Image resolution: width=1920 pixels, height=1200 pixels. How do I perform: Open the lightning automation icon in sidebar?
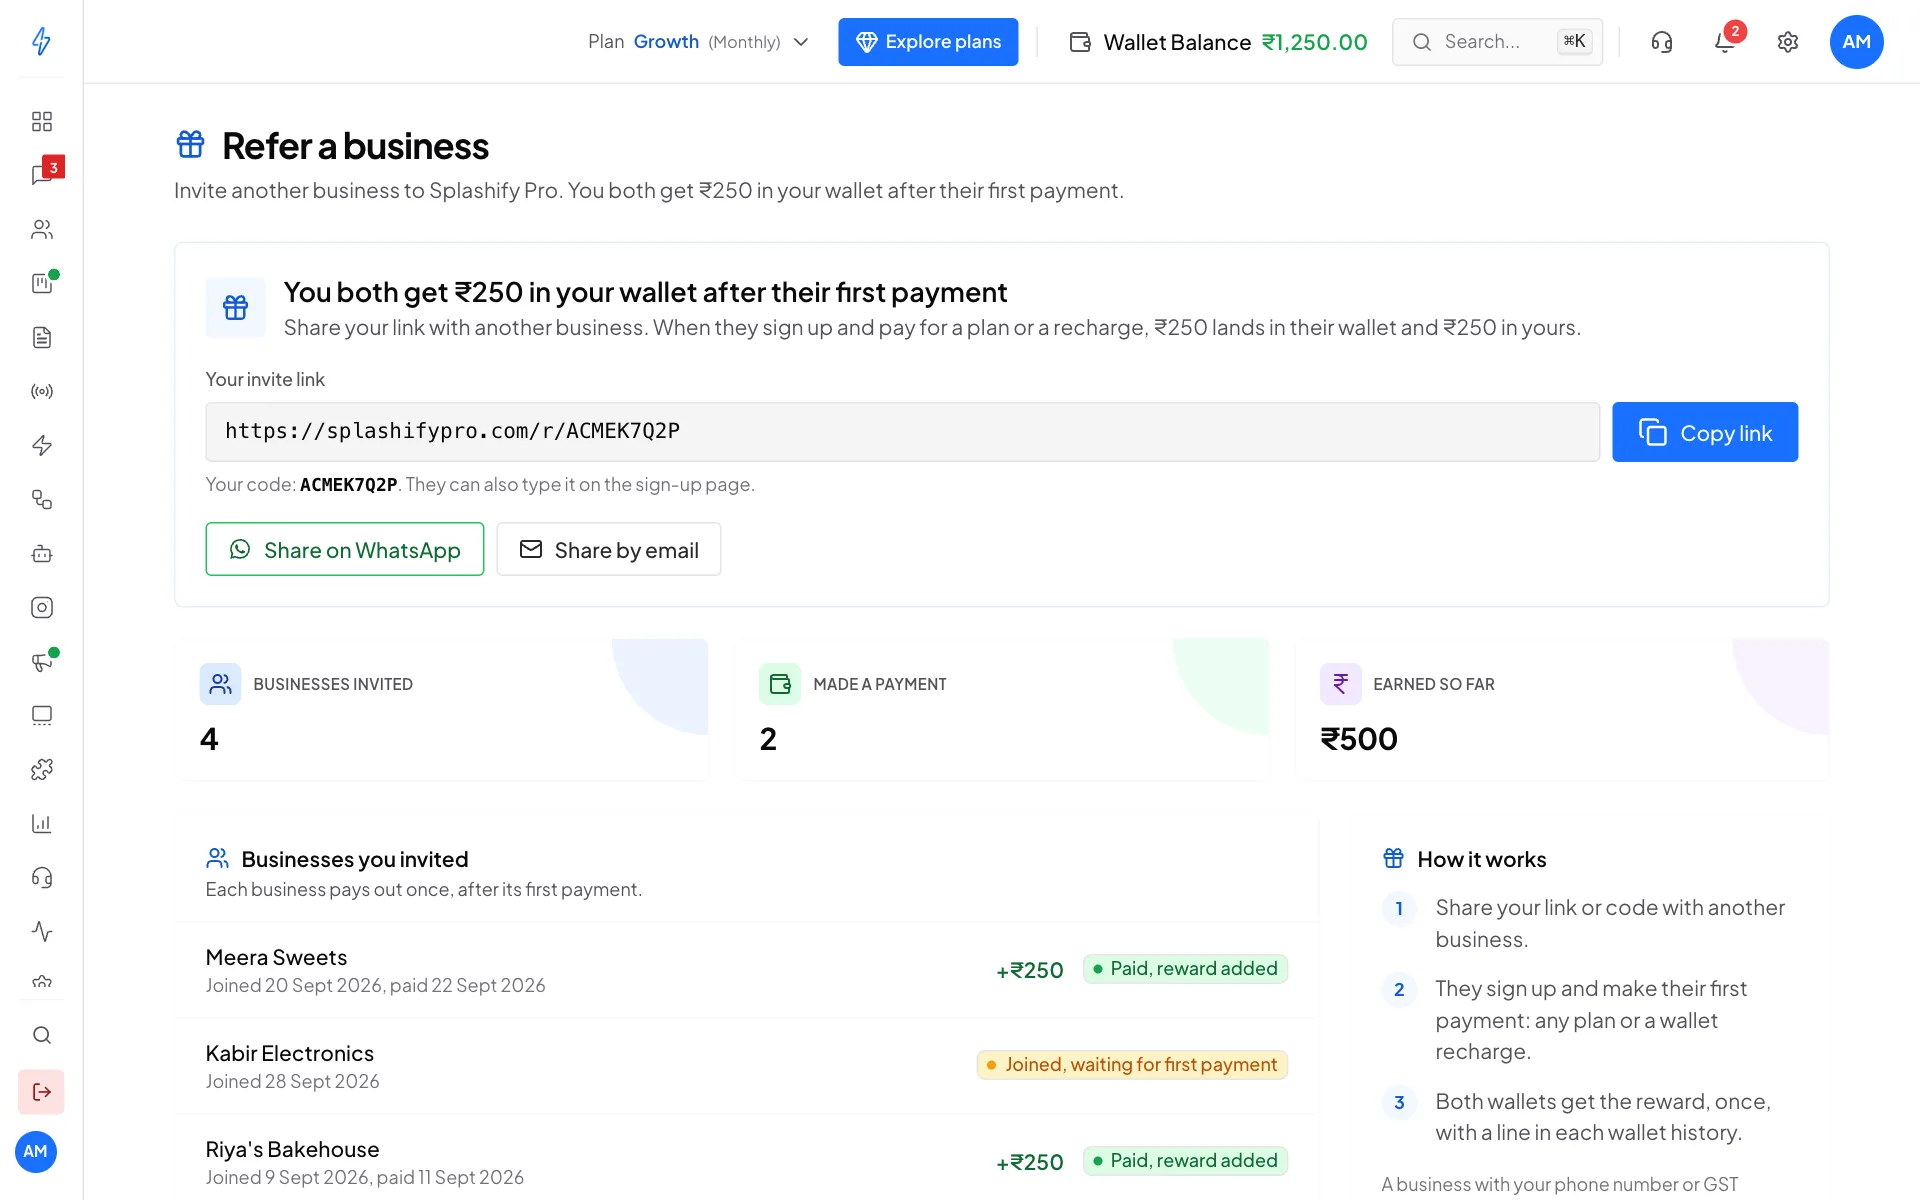pyautogui.click(x=41, y=445)
